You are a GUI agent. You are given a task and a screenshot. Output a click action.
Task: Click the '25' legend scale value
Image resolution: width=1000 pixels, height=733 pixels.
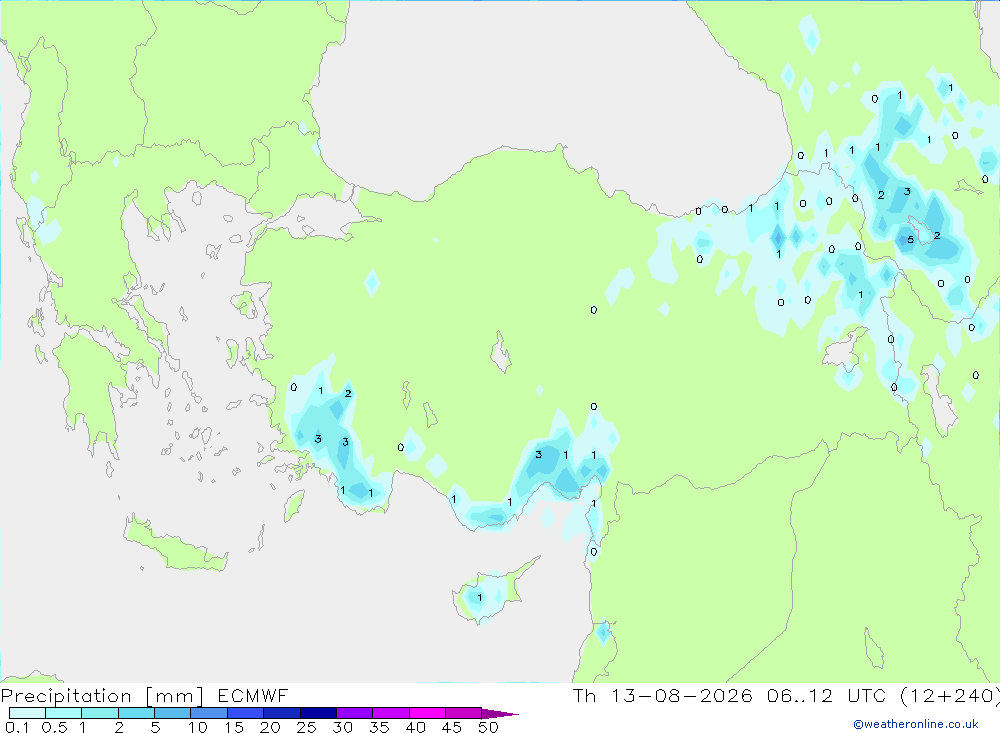[x=306, y=727]
